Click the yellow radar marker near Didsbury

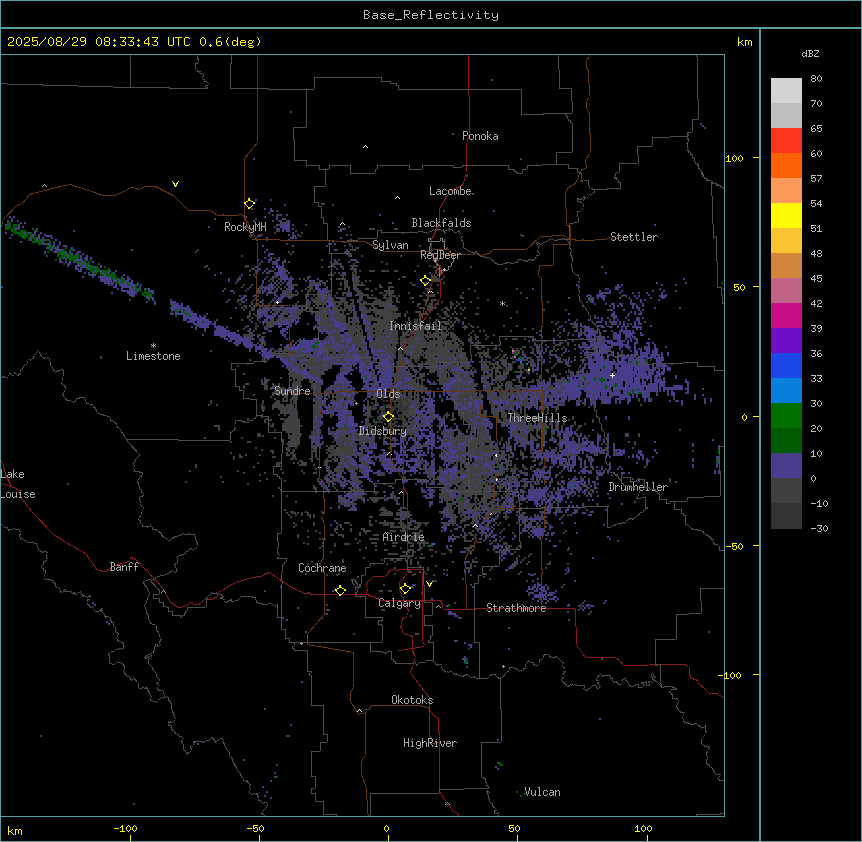pyautogui.click(x=389, y=417)
